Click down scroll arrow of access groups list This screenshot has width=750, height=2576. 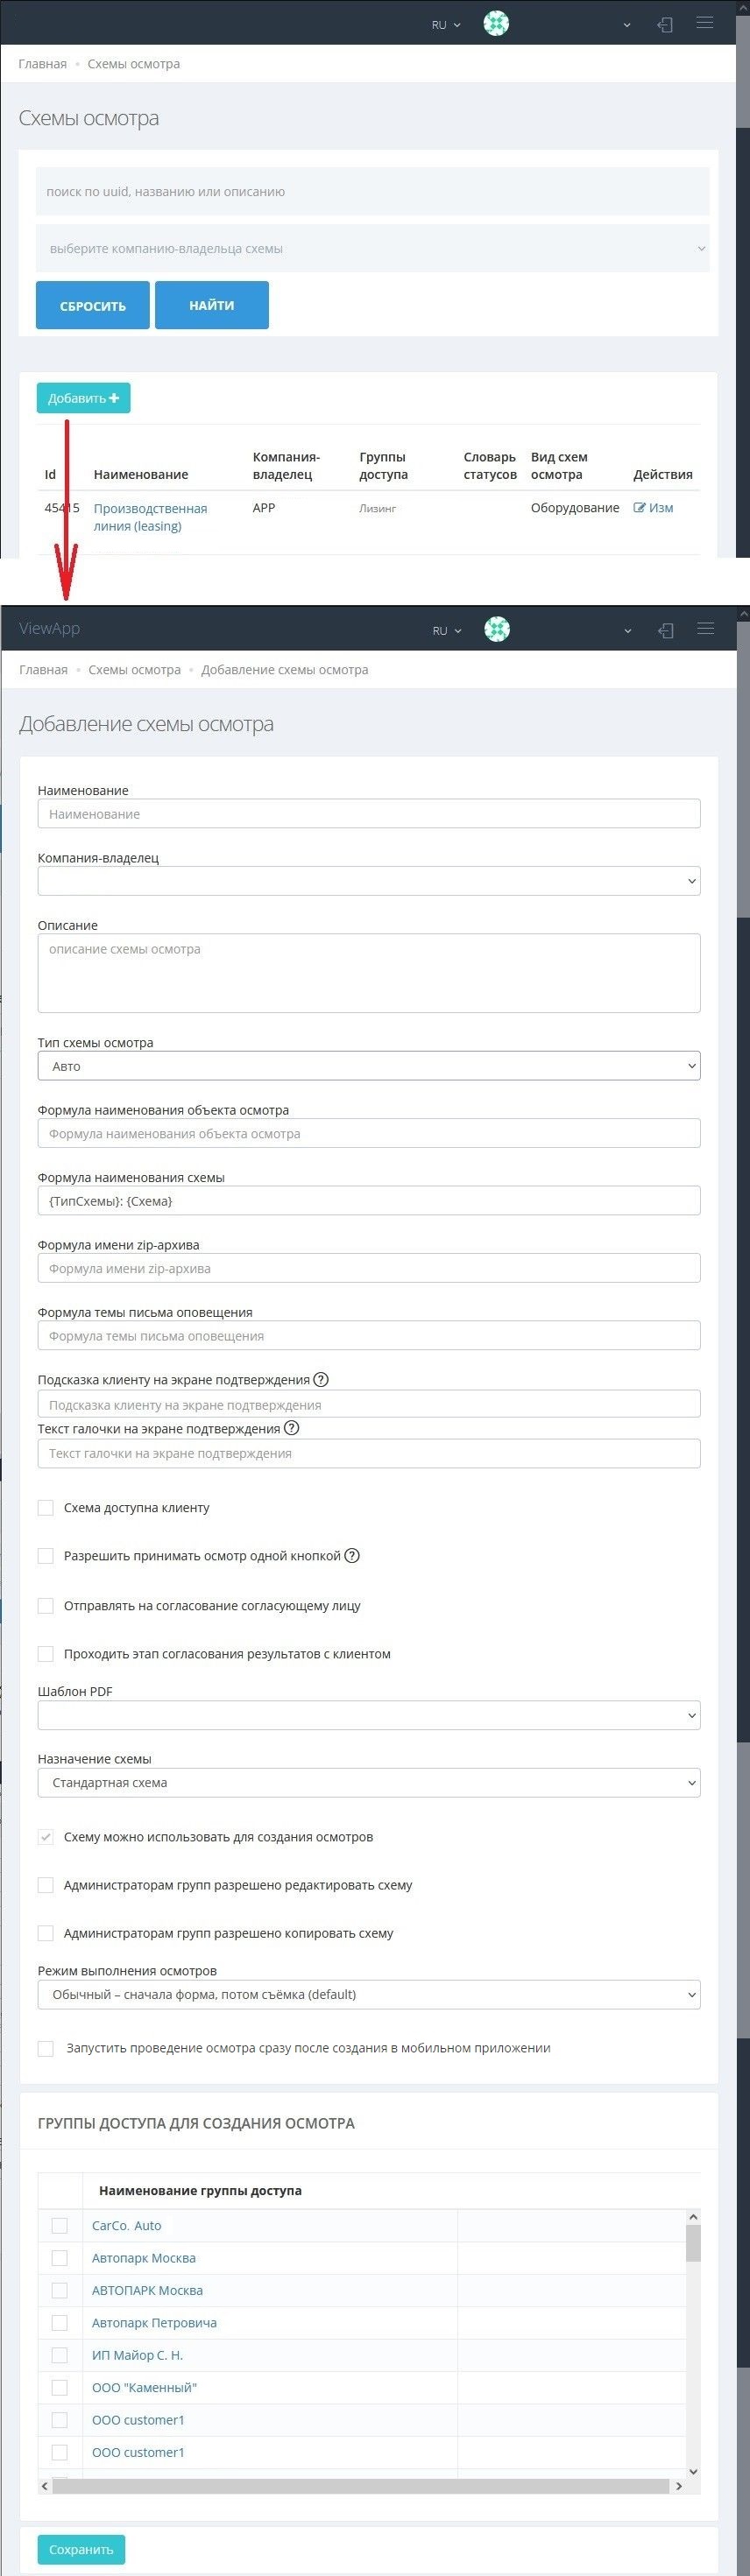pyautogui.click(x=693, y=2471)
